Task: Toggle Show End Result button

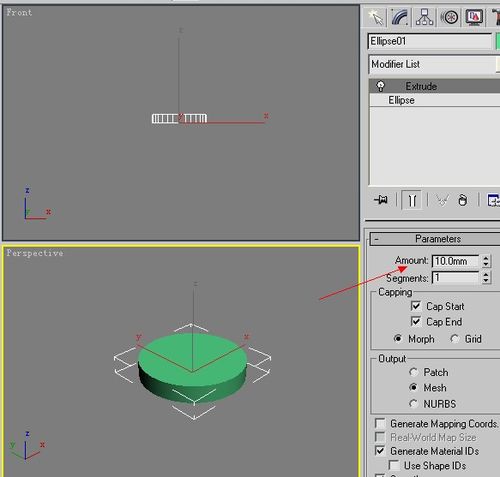Action: tap(412, 200)
